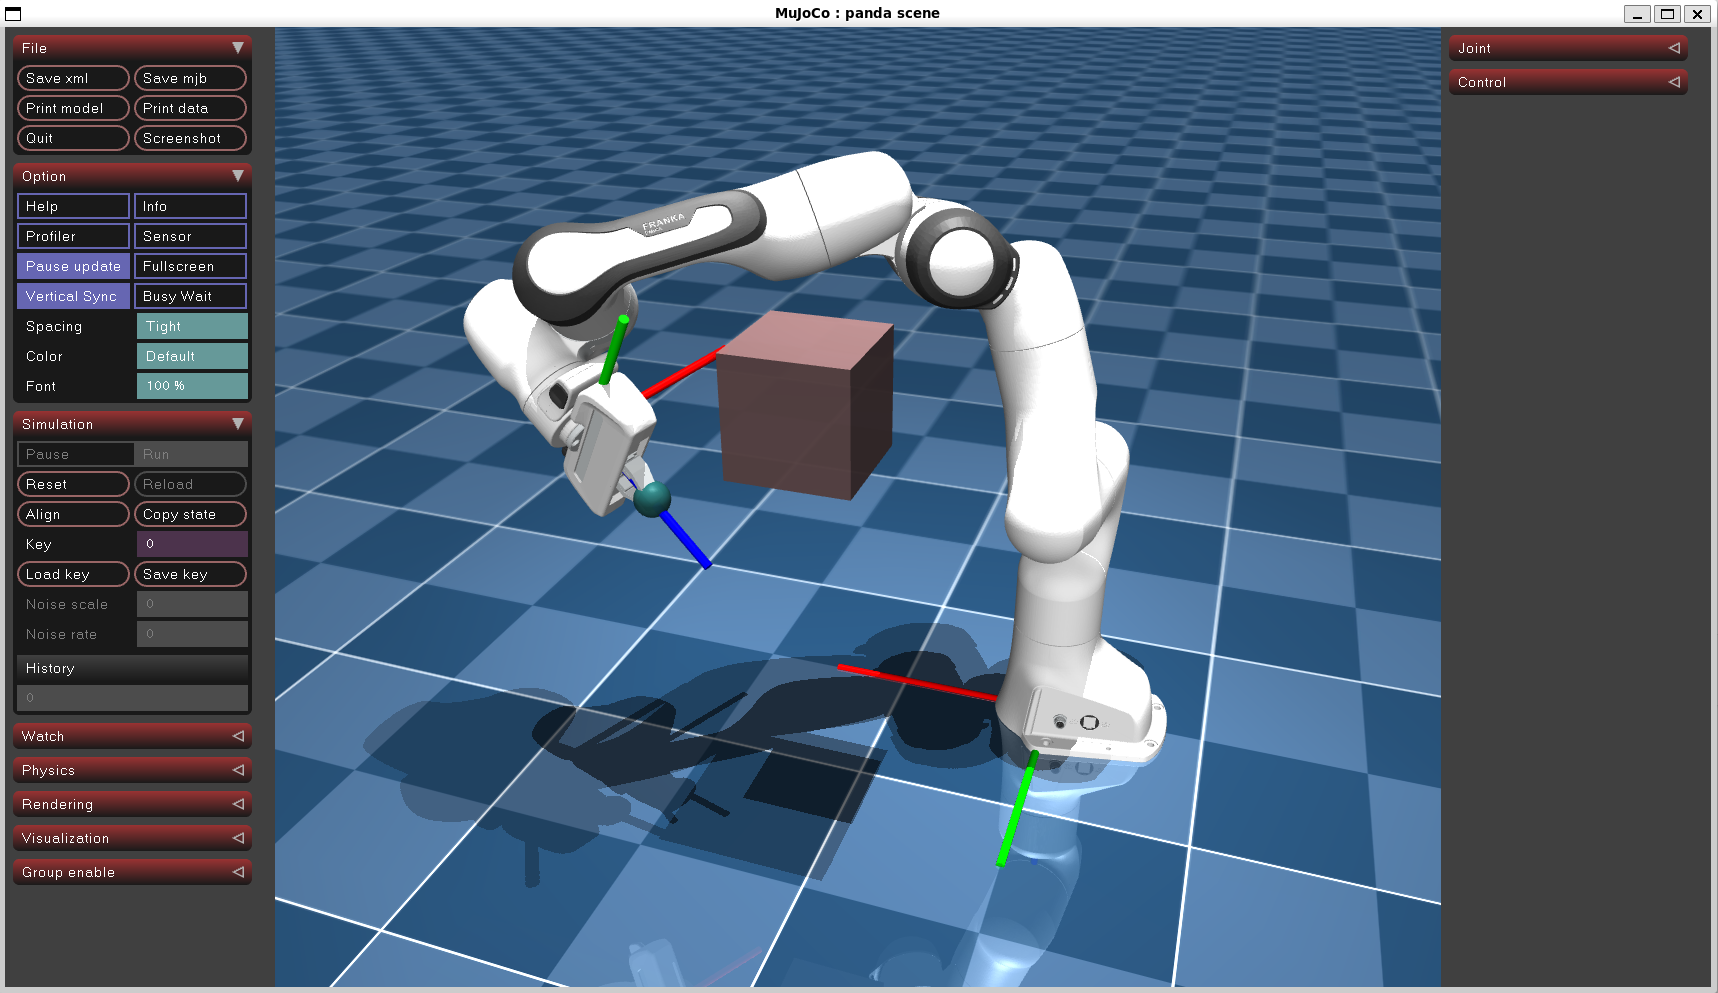Click Print data button

click(x=190, y=108)
